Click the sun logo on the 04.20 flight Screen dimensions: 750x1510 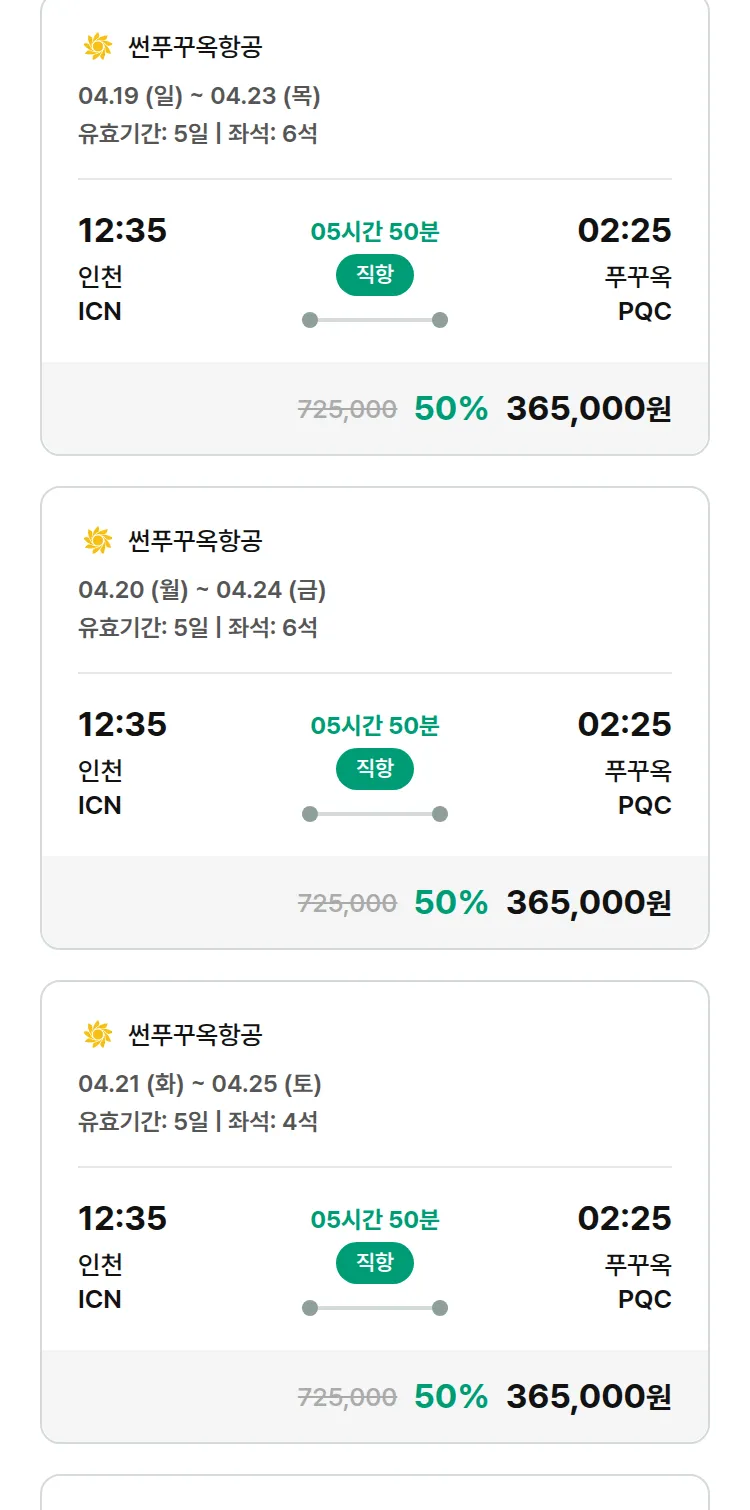coord(97,541)
